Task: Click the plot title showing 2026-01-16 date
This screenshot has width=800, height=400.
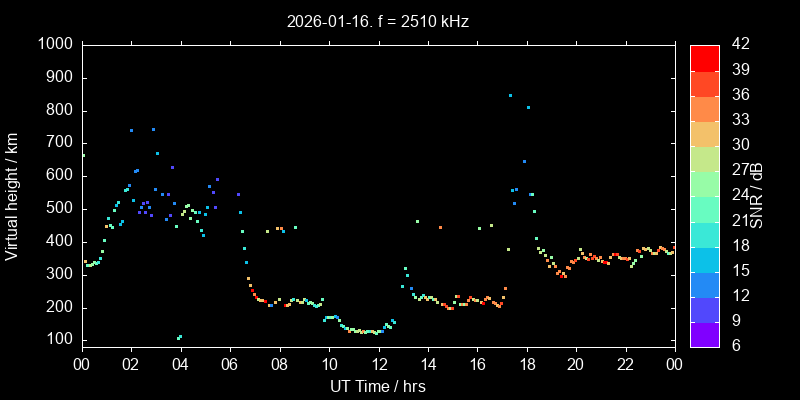Action: [377, 20]
